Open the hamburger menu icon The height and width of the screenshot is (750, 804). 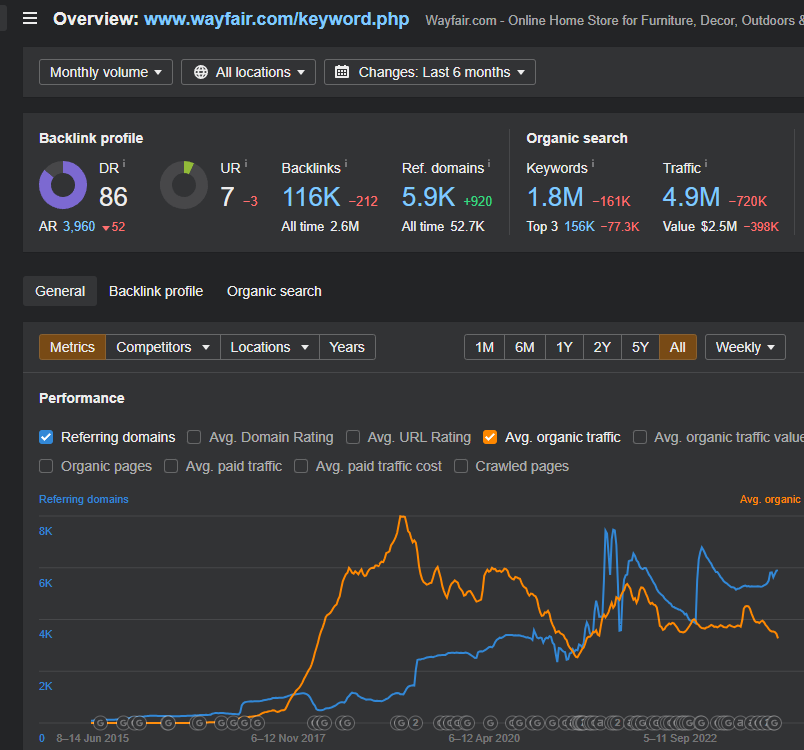[30, 19]
